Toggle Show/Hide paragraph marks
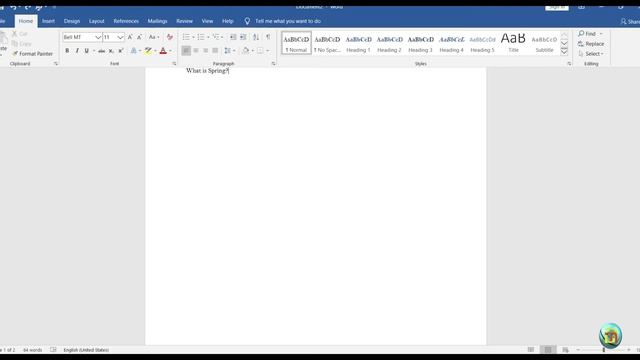The height and width of the screenshot is (360, 640). (268, 37)
